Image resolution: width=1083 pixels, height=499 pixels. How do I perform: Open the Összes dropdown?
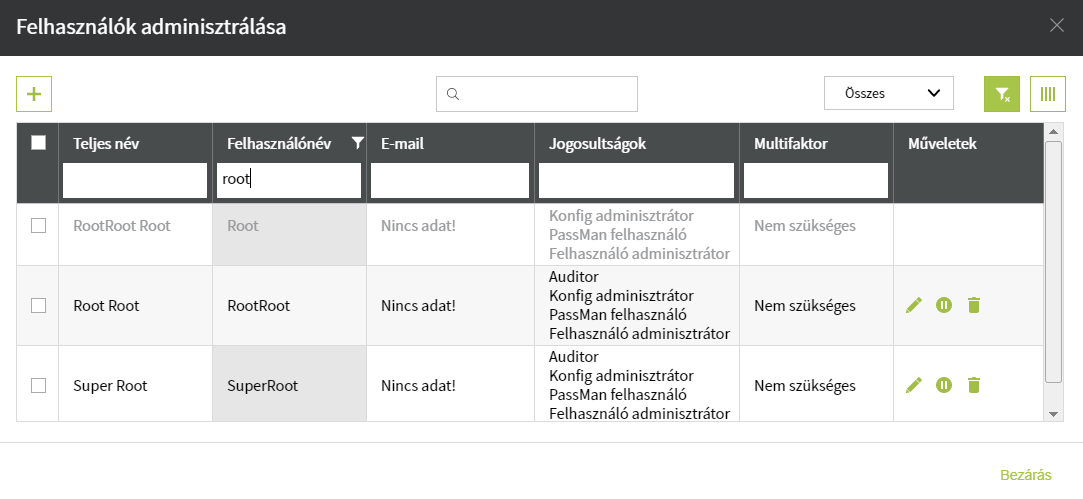(888, 94)
